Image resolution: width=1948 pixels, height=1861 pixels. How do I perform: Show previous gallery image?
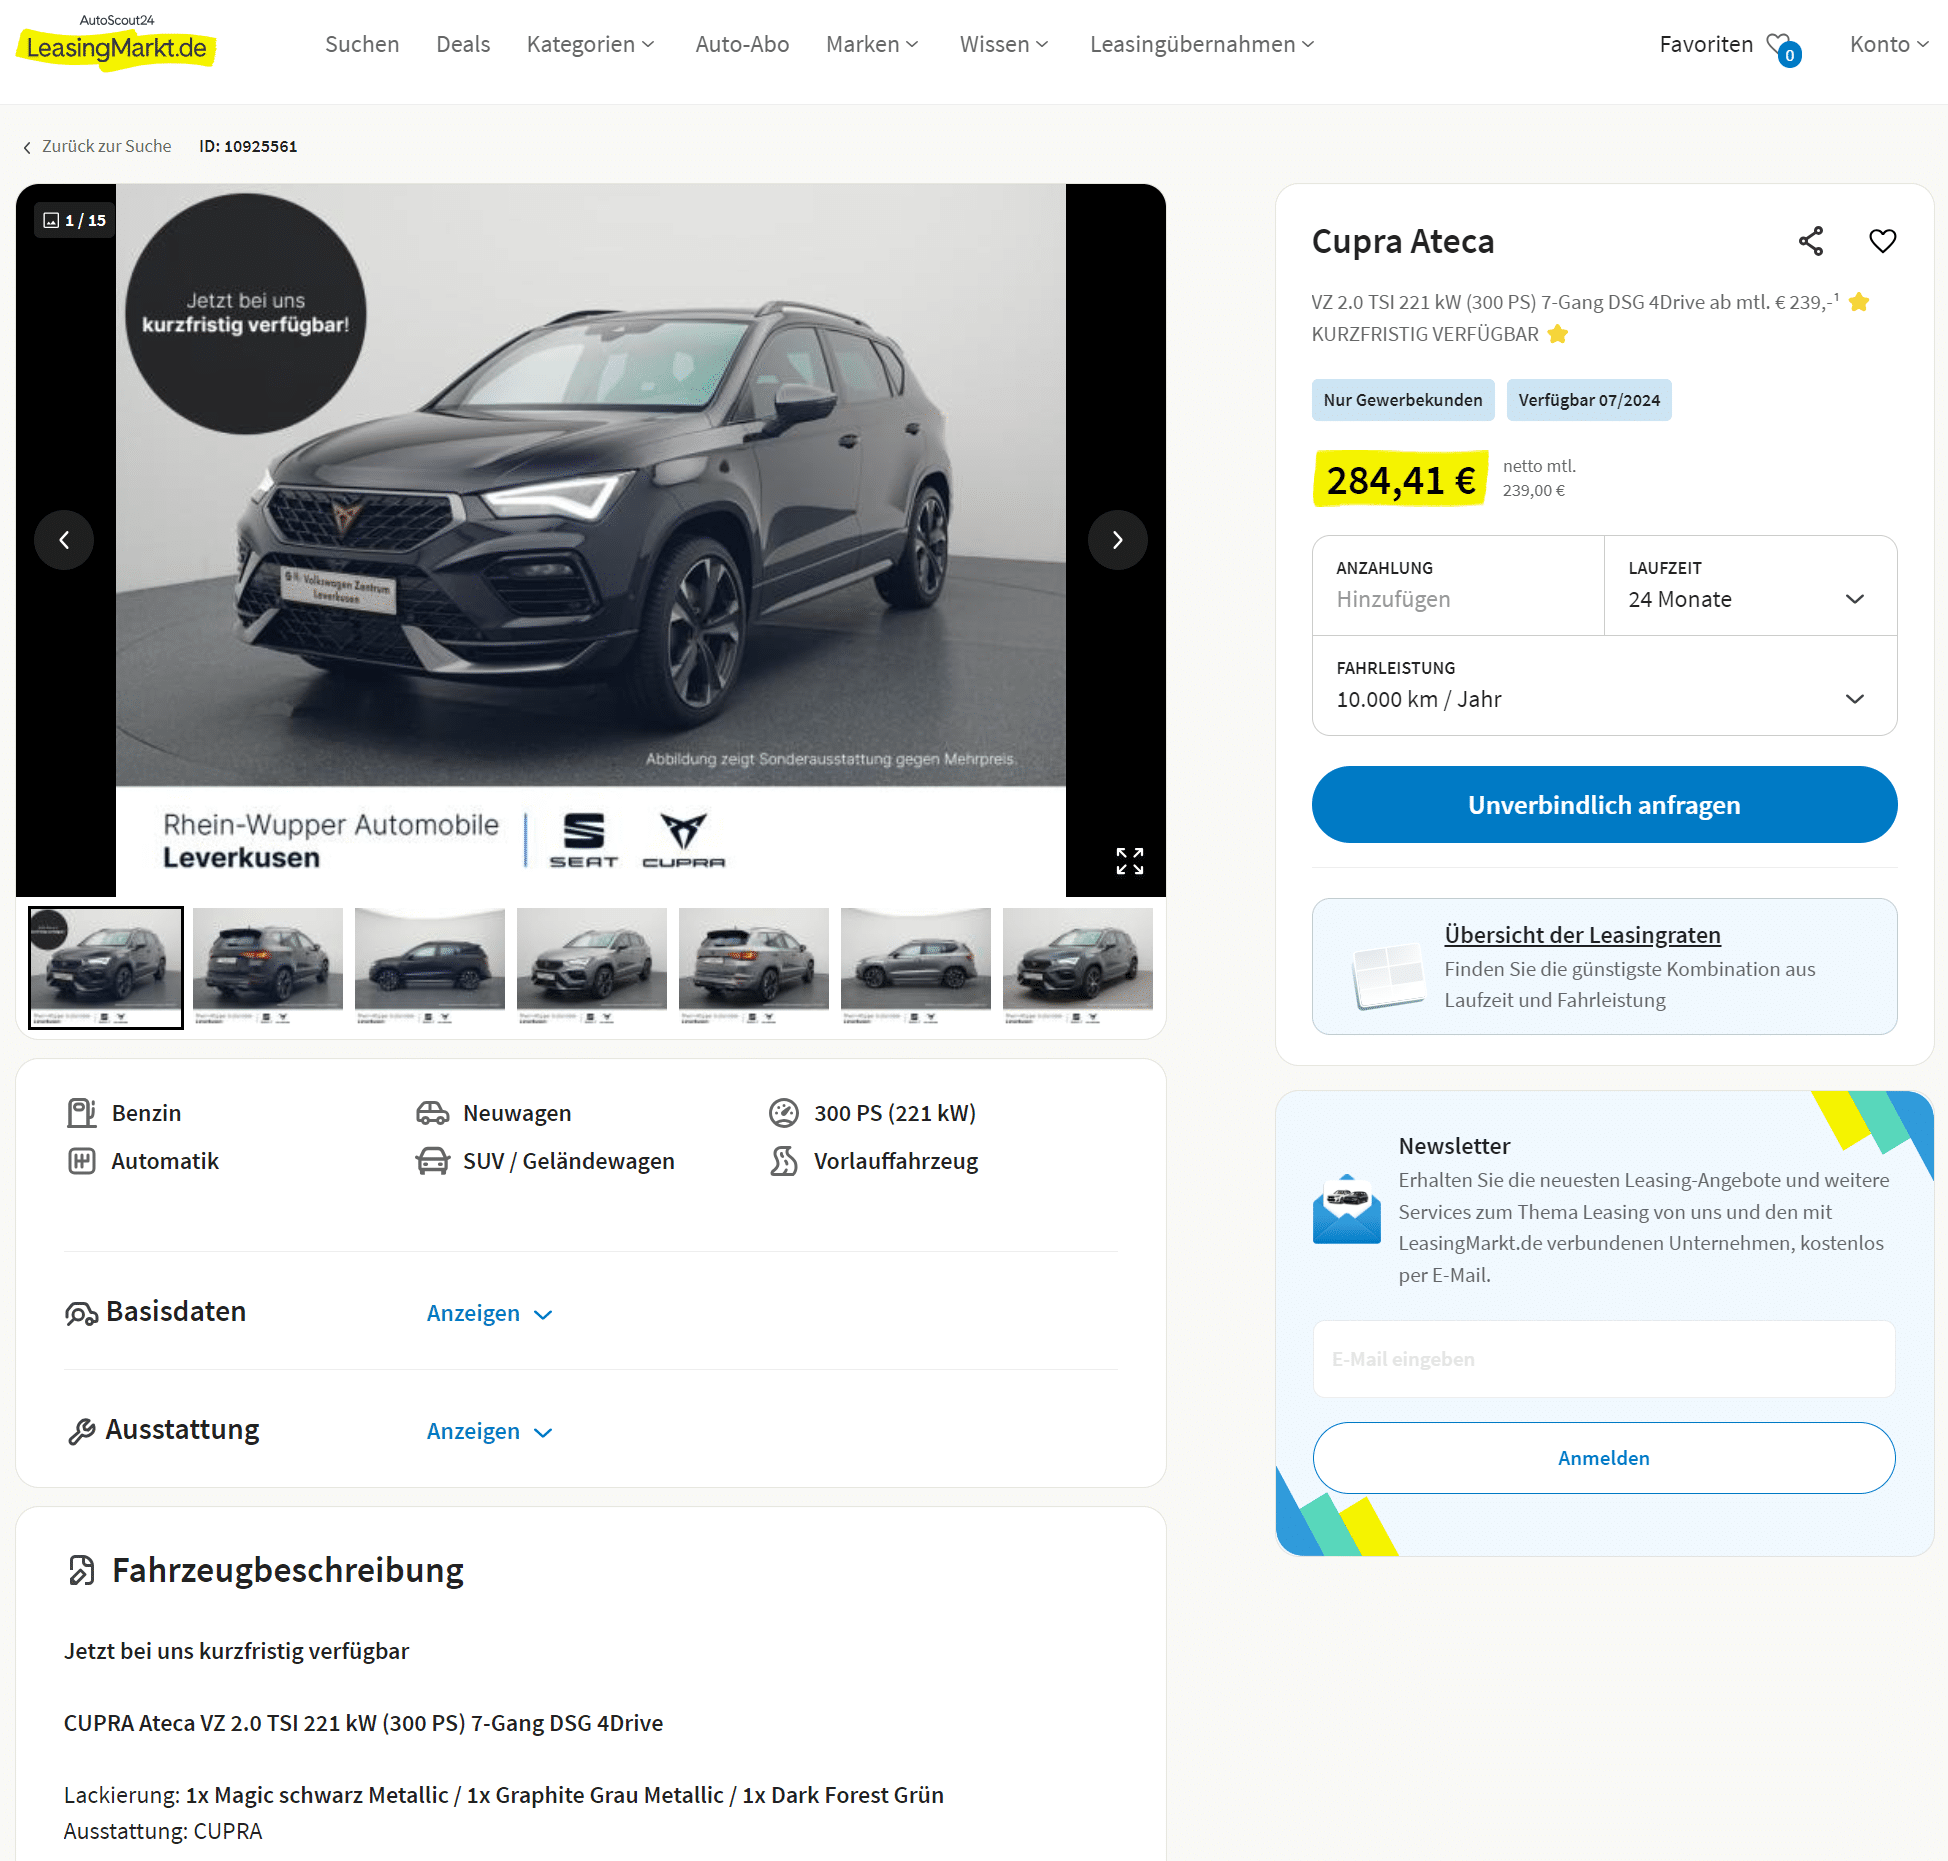click(64, 540)
